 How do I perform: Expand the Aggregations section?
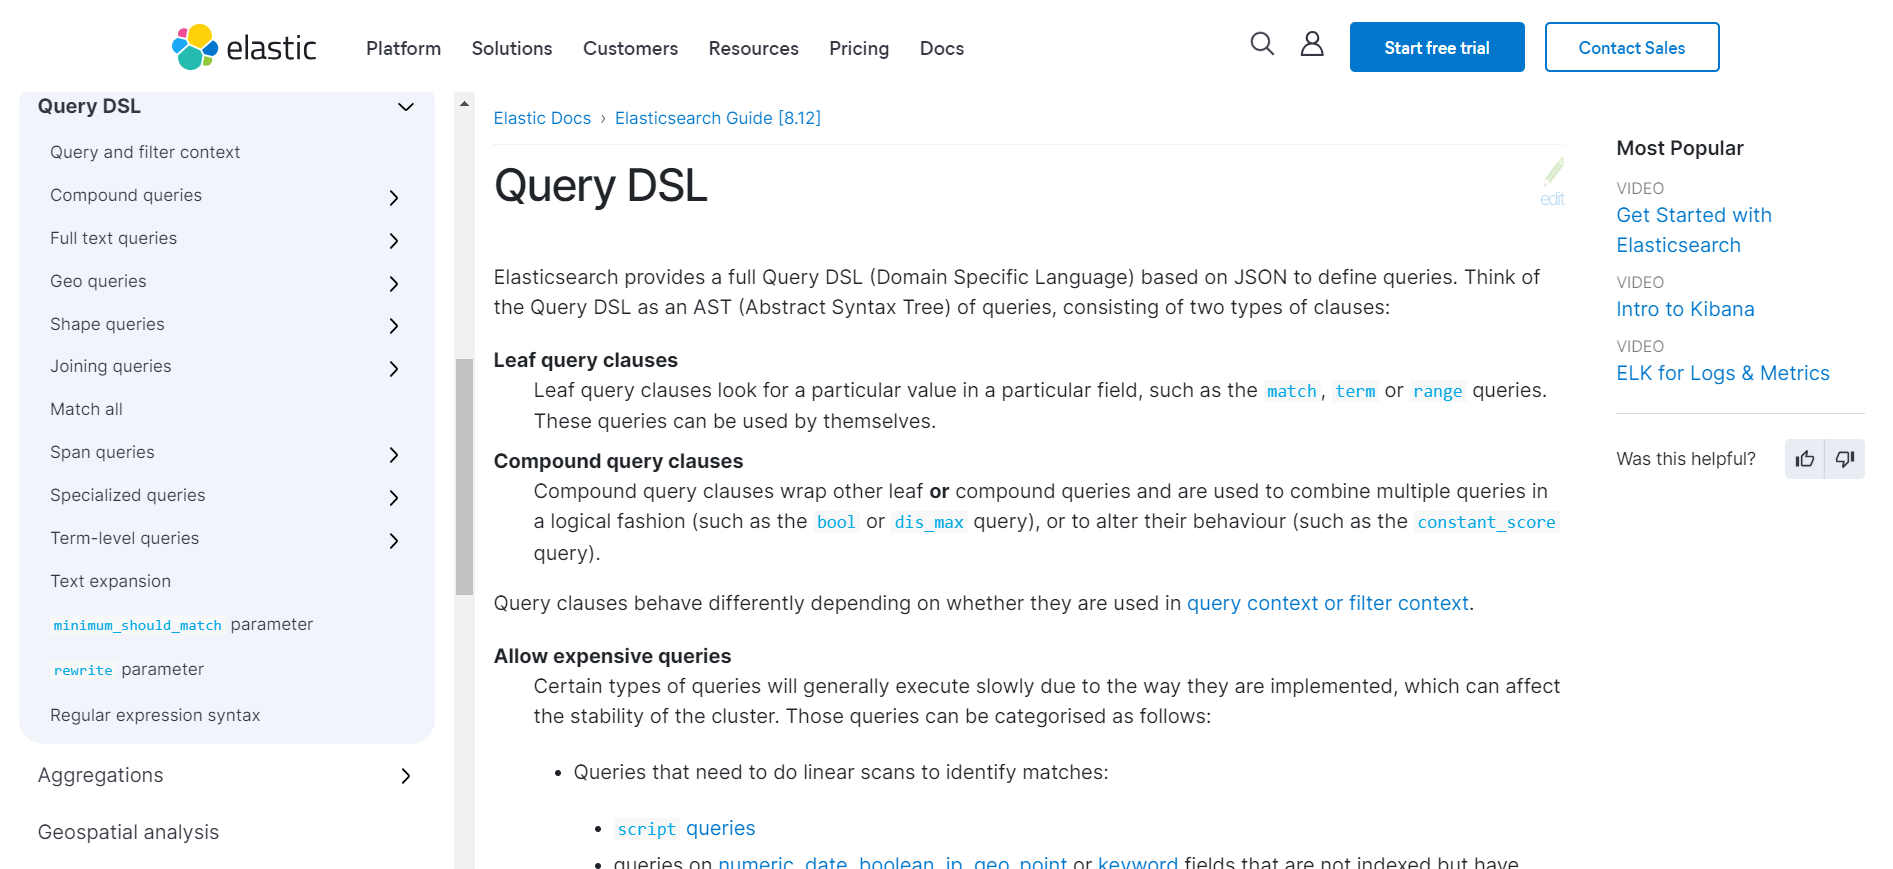tap(405, 776)
